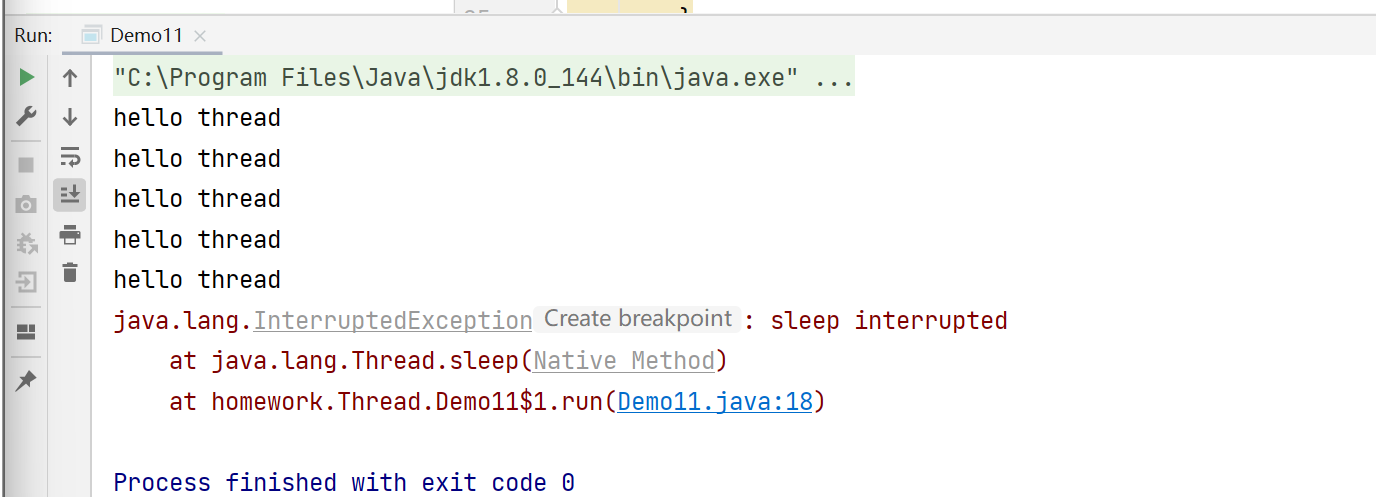This screenshot has height=497, width=1376.
Task: Open run configuration via wrench icon
Action: [27, 117]
